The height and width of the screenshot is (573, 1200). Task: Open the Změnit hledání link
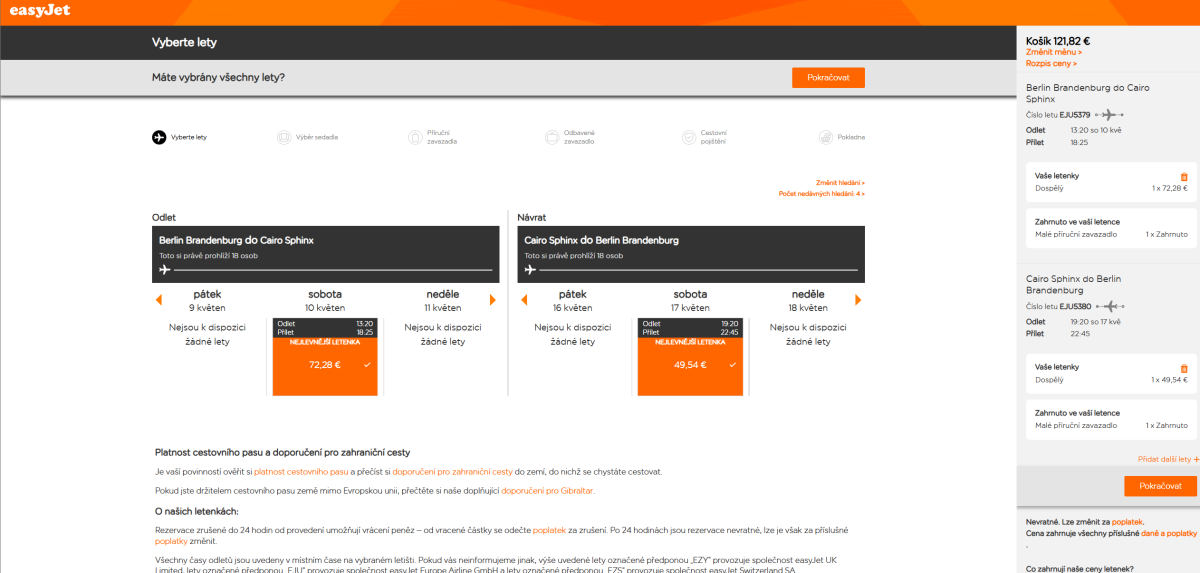click(839, 183)
